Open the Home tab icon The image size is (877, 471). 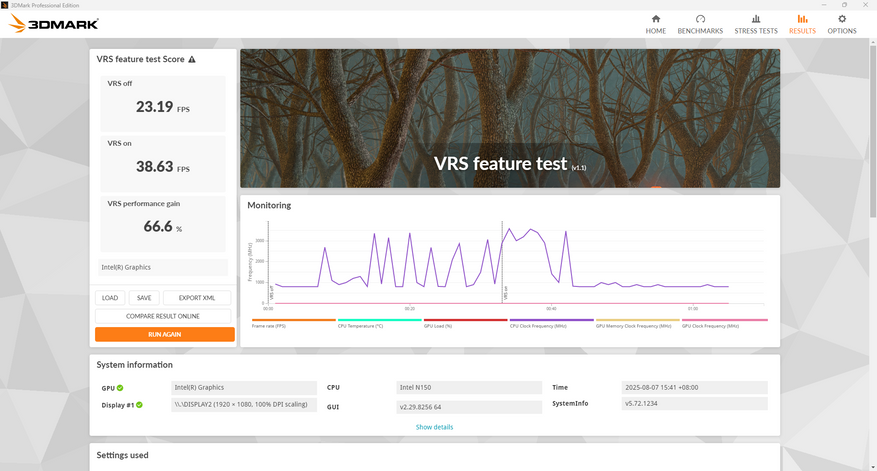pos(656,19)
